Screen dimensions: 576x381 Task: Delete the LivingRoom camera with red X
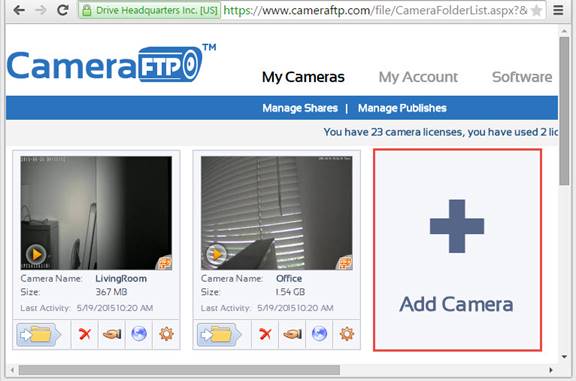coord(85,334)
